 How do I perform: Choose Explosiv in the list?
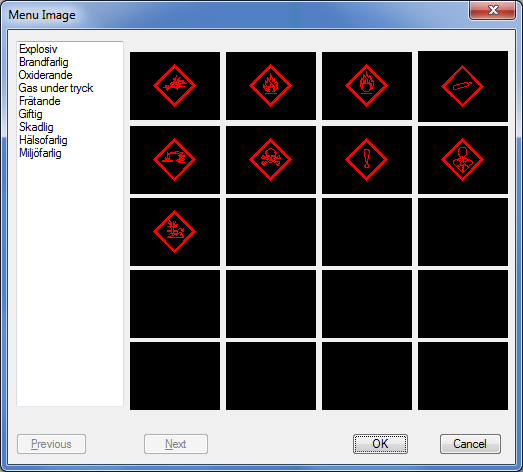38,49
